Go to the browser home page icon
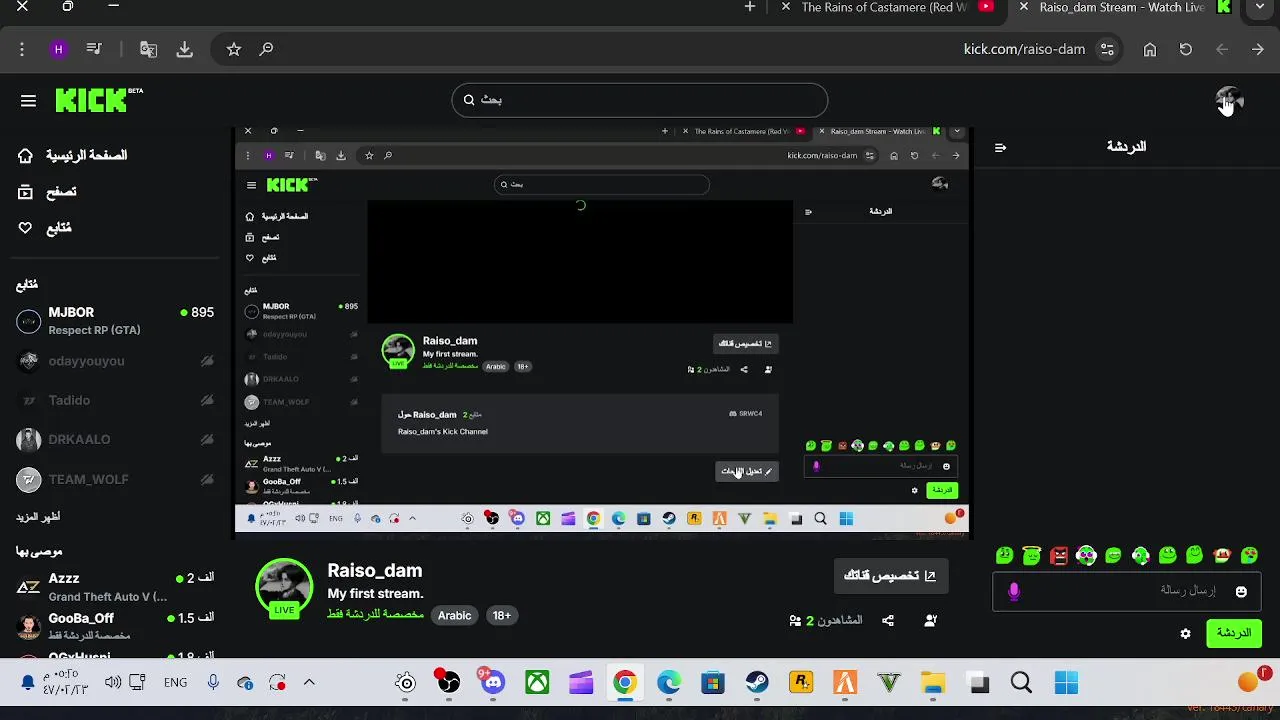Image resolution: width=1280 pixels, height=720 pixels. [1150, 49]
